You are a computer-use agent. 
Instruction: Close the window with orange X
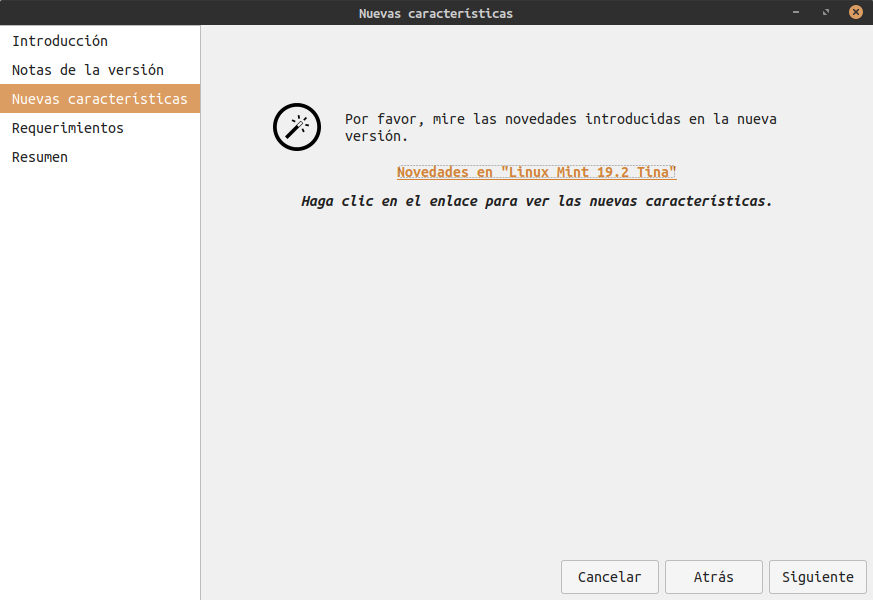coord(856,12)
